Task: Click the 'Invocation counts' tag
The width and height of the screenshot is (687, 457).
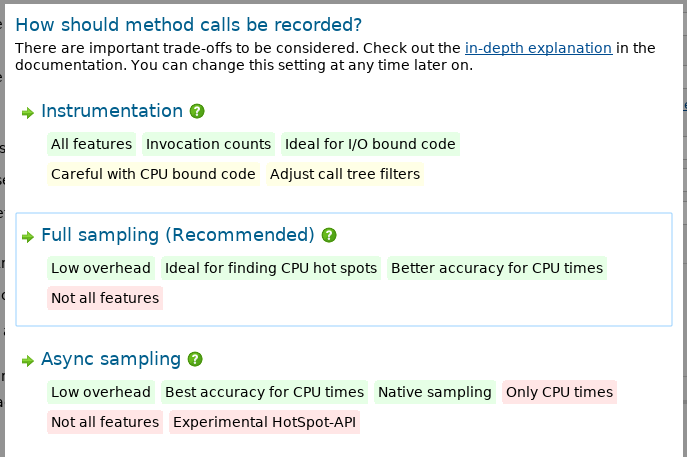Action: 209,144
